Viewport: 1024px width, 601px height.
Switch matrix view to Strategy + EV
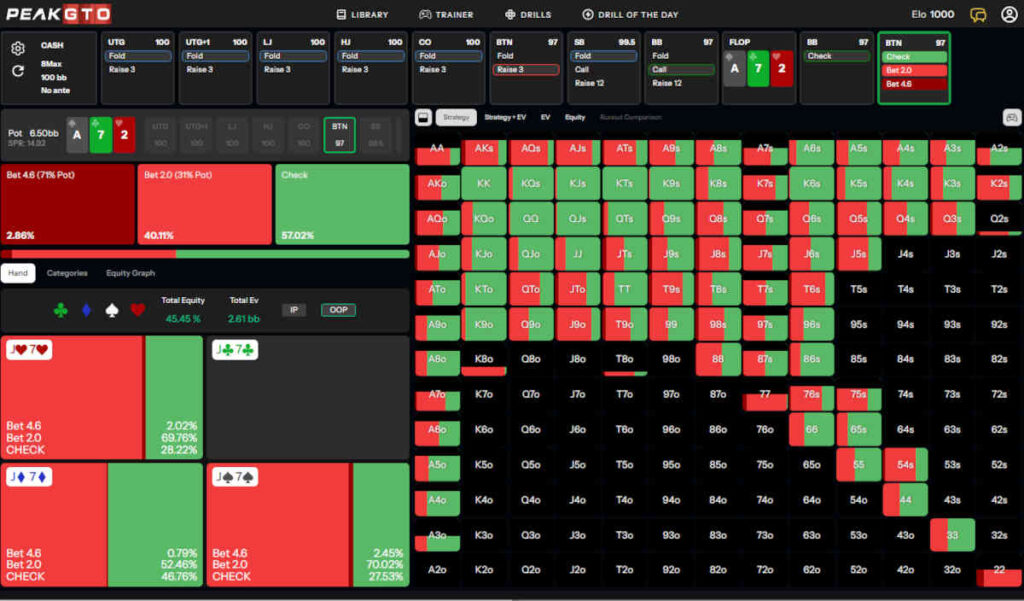tap(504, 117)
